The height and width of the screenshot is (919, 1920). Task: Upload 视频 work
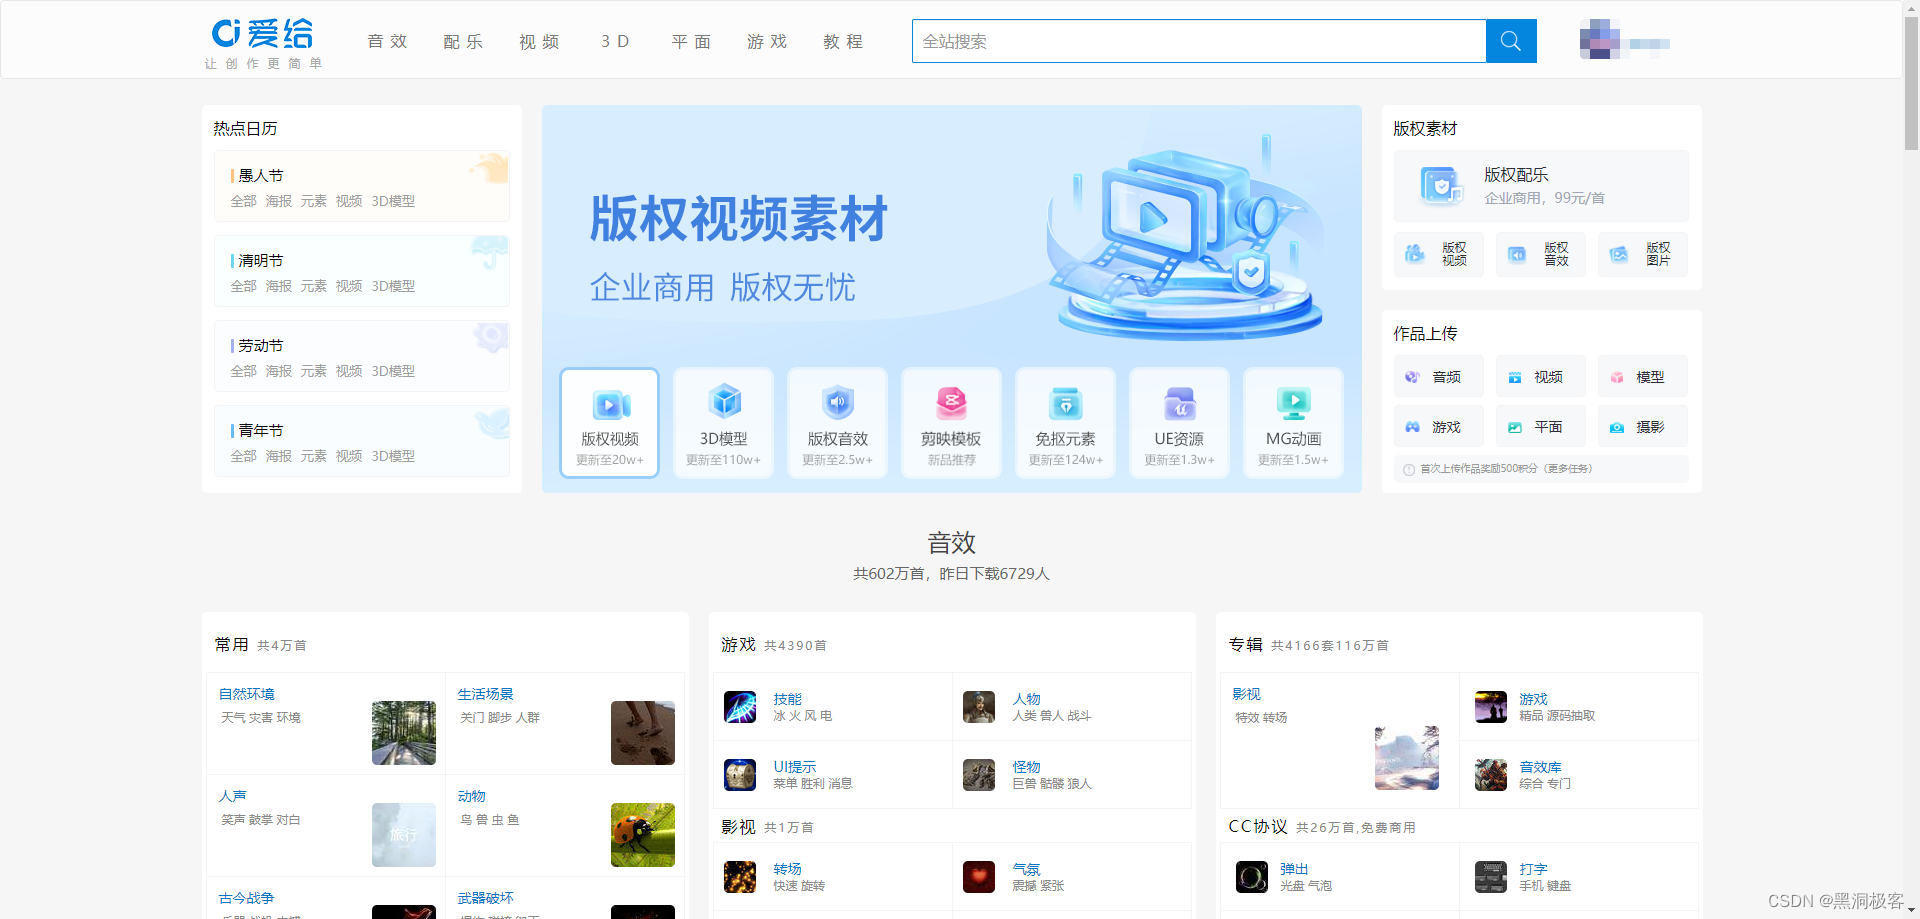[1540, 377]
